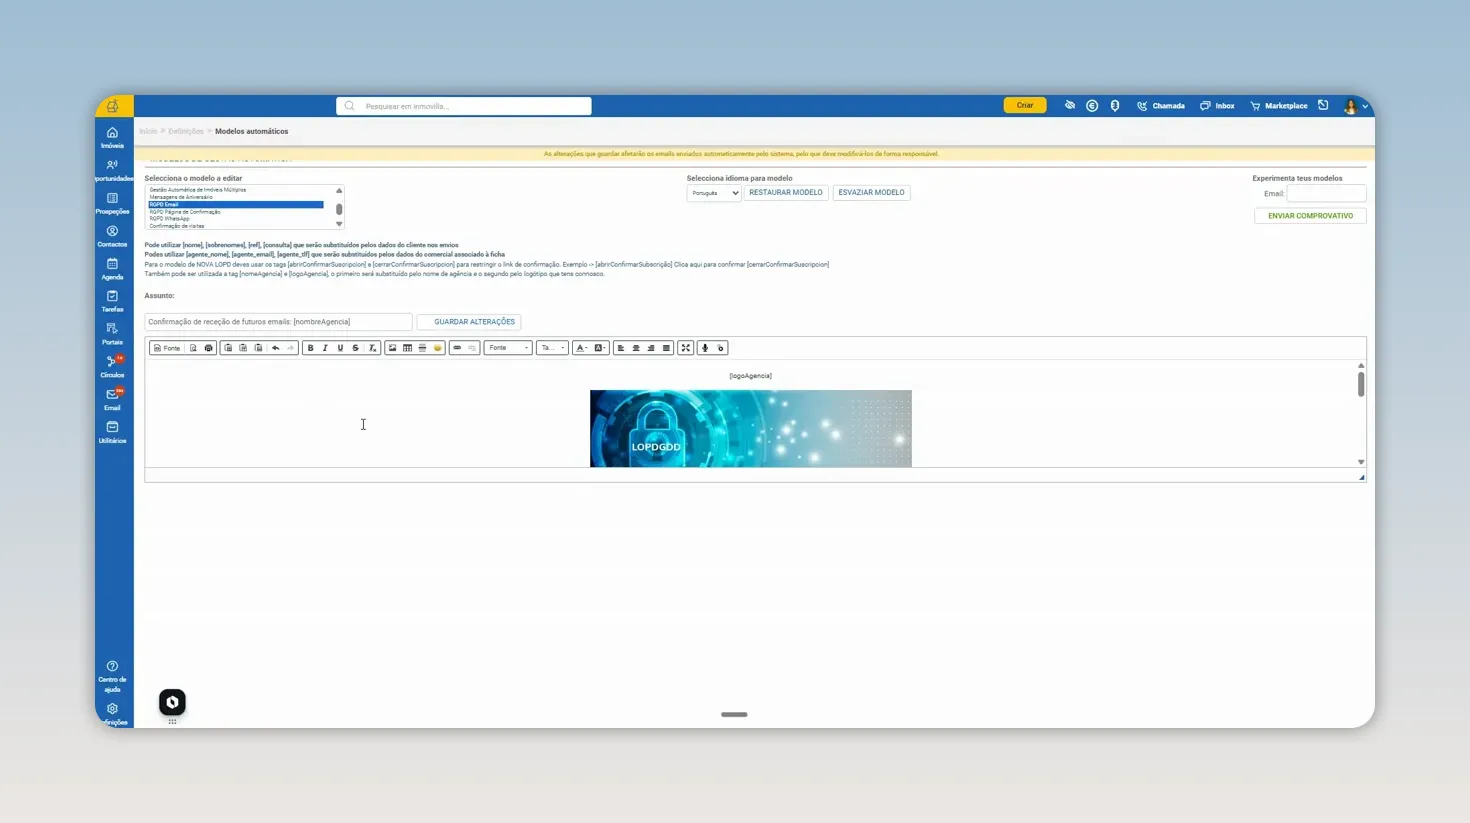Click the euro currency icon in top bar
Screen dimensions: 1470x823
pyautogui.click(x=1092, y=106)
